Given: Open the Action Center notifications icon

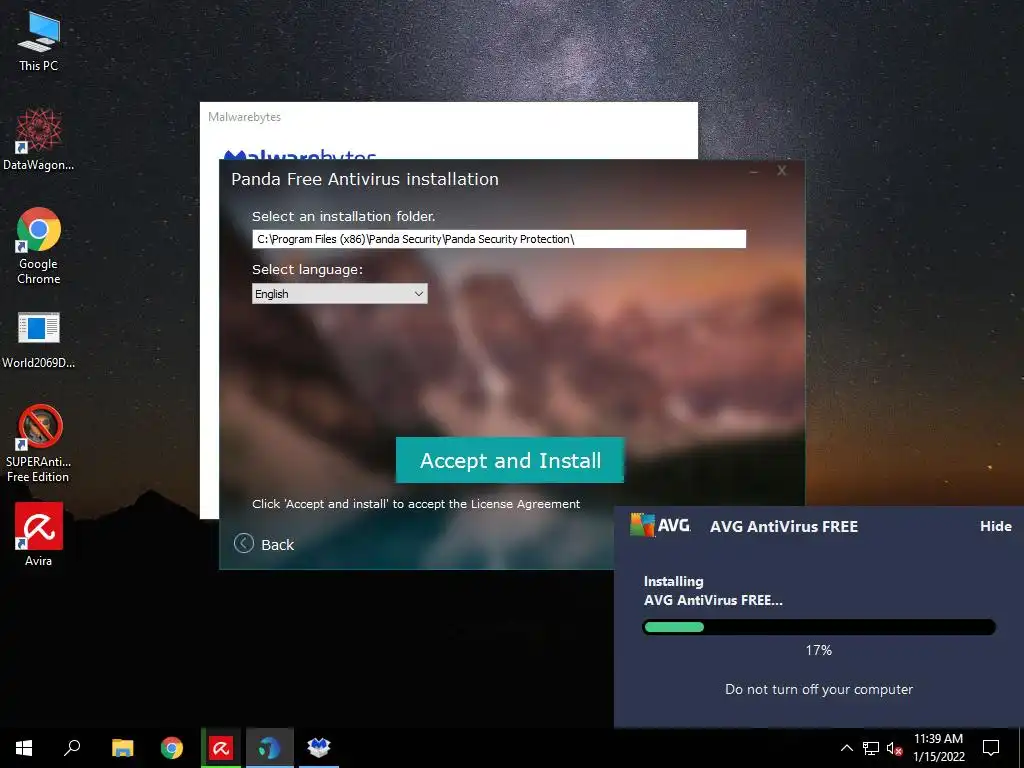Looking at the screenshot, I should pyautogui.click(x=991, y=748).
